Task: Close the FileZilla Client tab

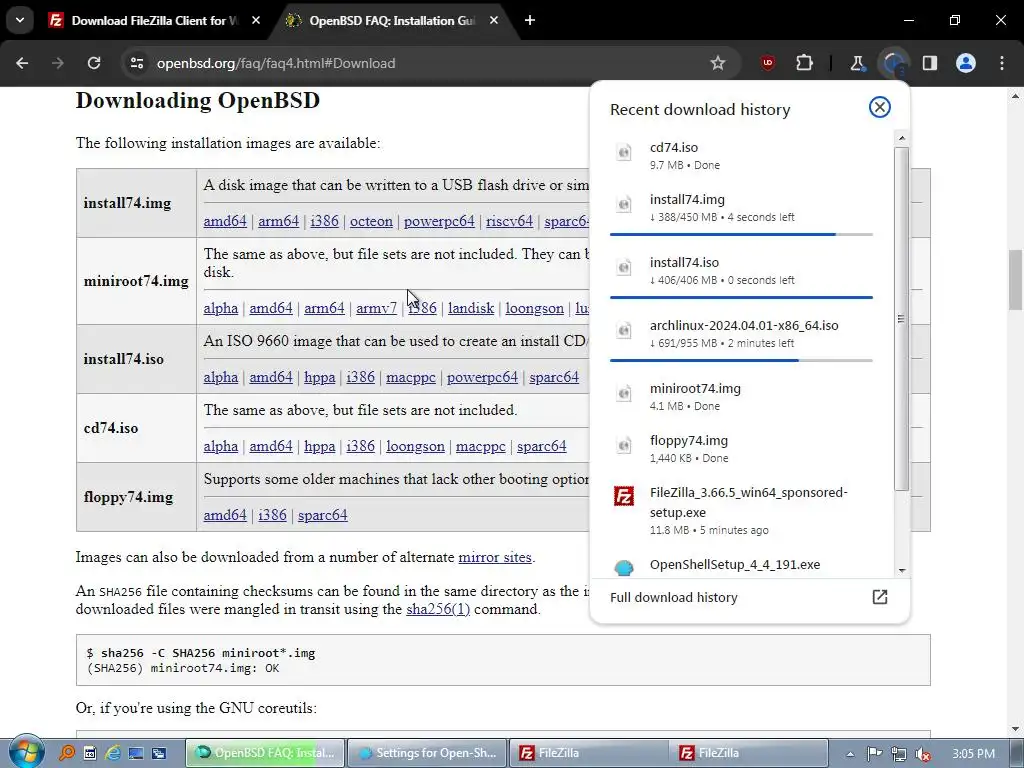Action: click(x=256, y=20)
